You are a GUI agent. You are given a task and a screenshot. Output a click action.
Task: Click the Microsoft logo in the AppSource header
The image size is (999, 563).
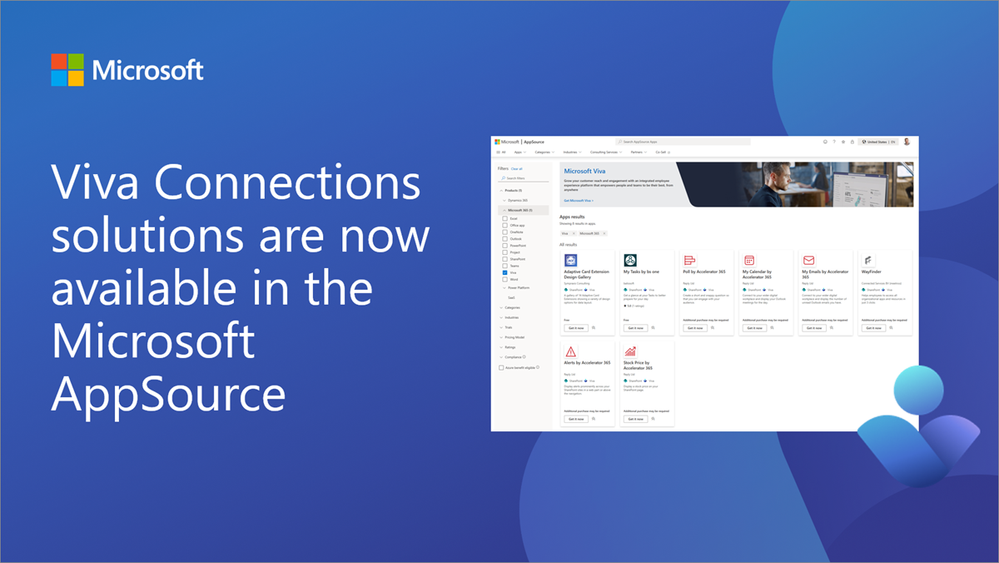coord(507,142)
